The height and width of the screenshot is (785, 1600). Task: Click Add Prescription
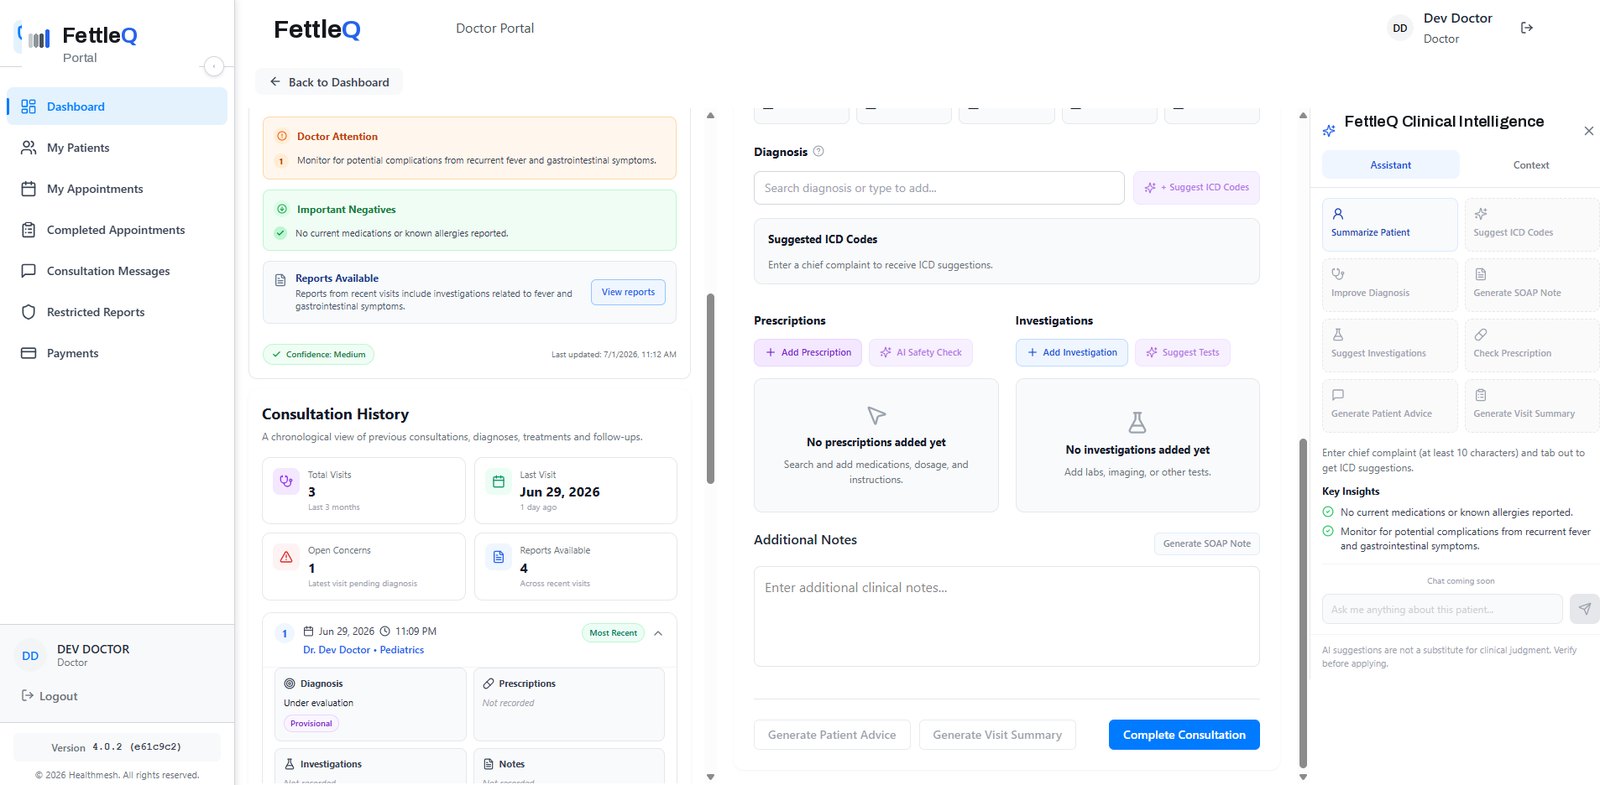(x=808, y=352)
